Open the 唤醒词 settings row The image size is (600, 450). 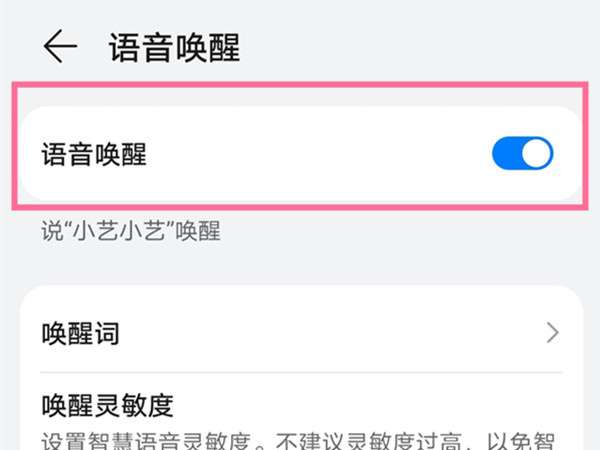[x=300, y=333]
